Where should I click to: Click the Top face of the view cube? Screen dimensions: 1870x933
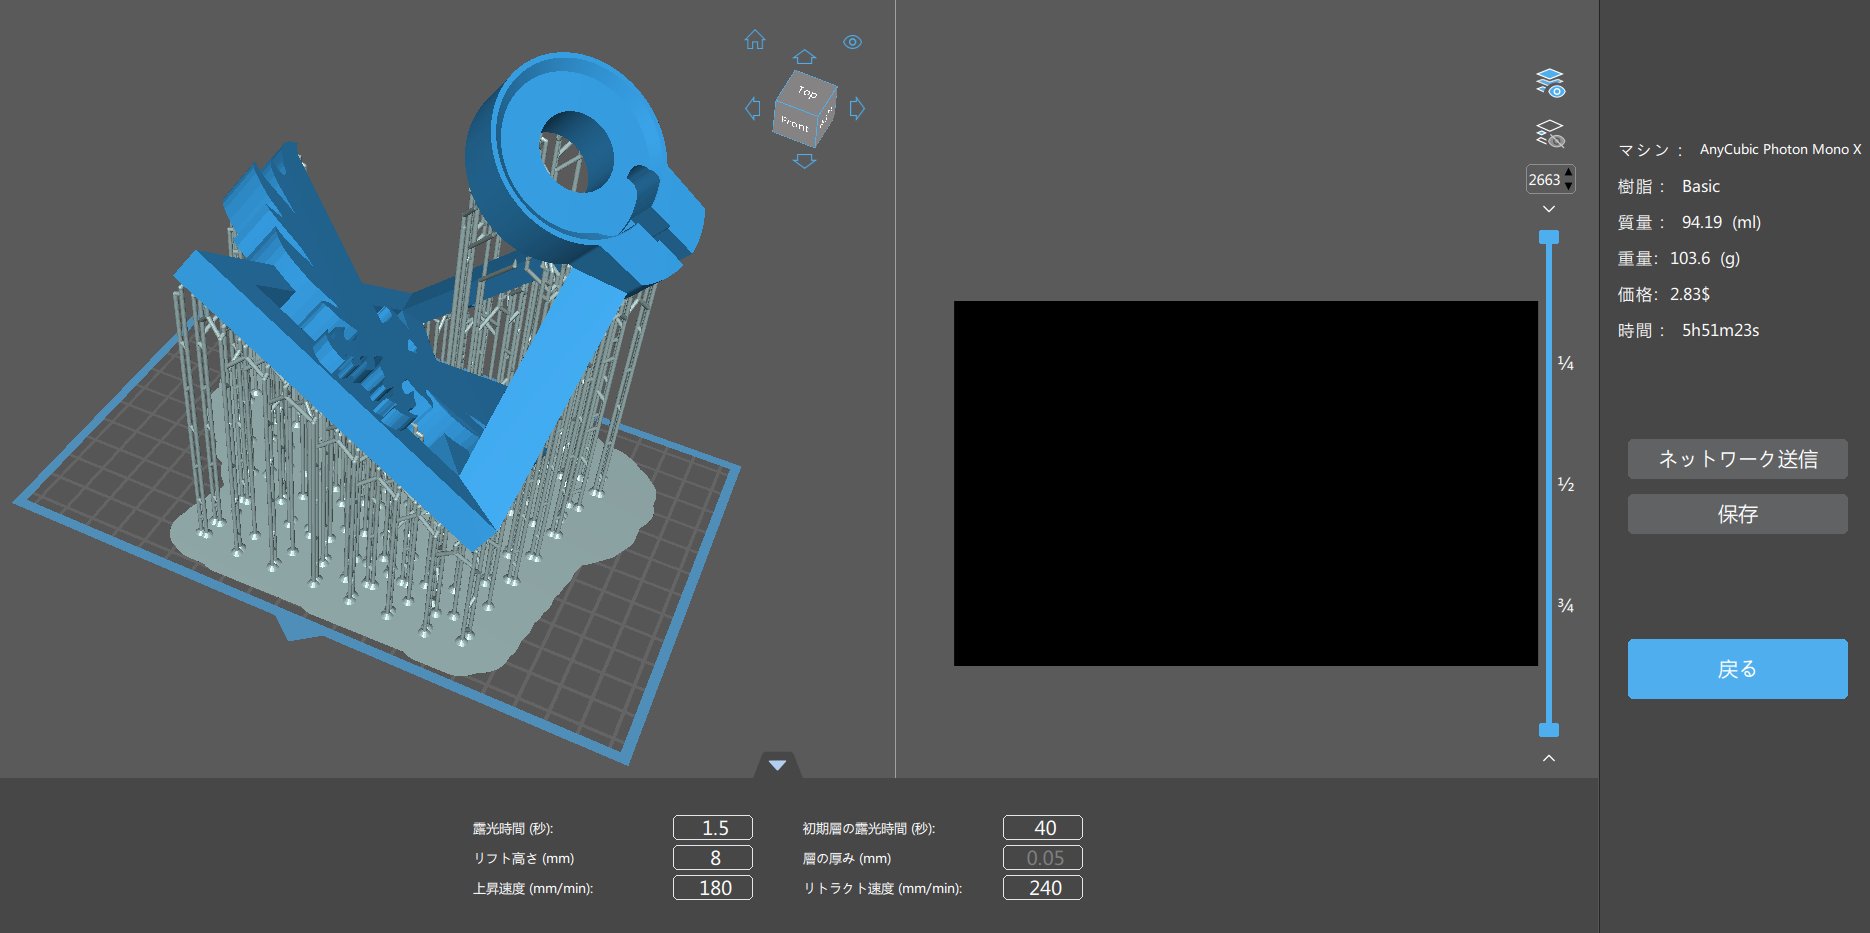[807, 92]
